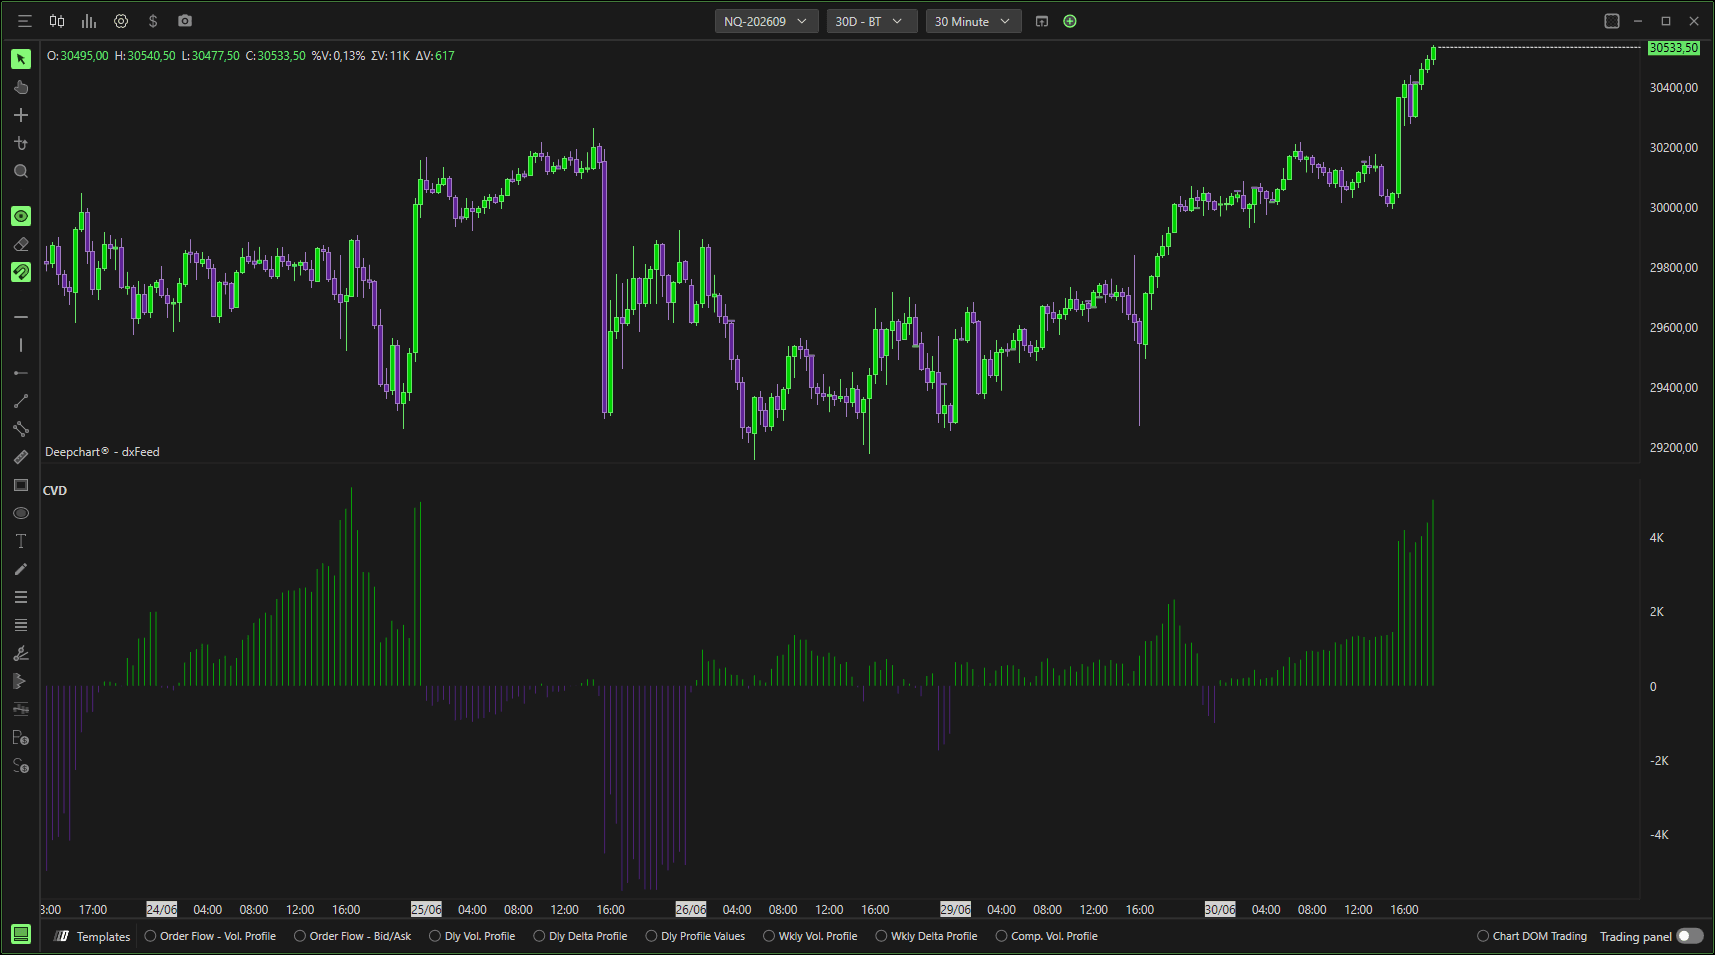Select the rectangle drawing tool
The height and width of the screenshot is (955, 1715).
tap(21, 485)
